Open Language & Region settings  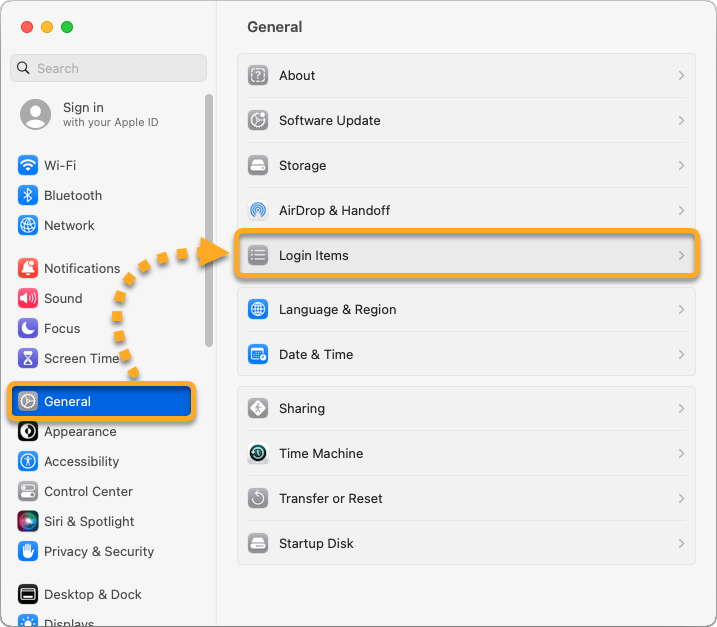(337, 309)
